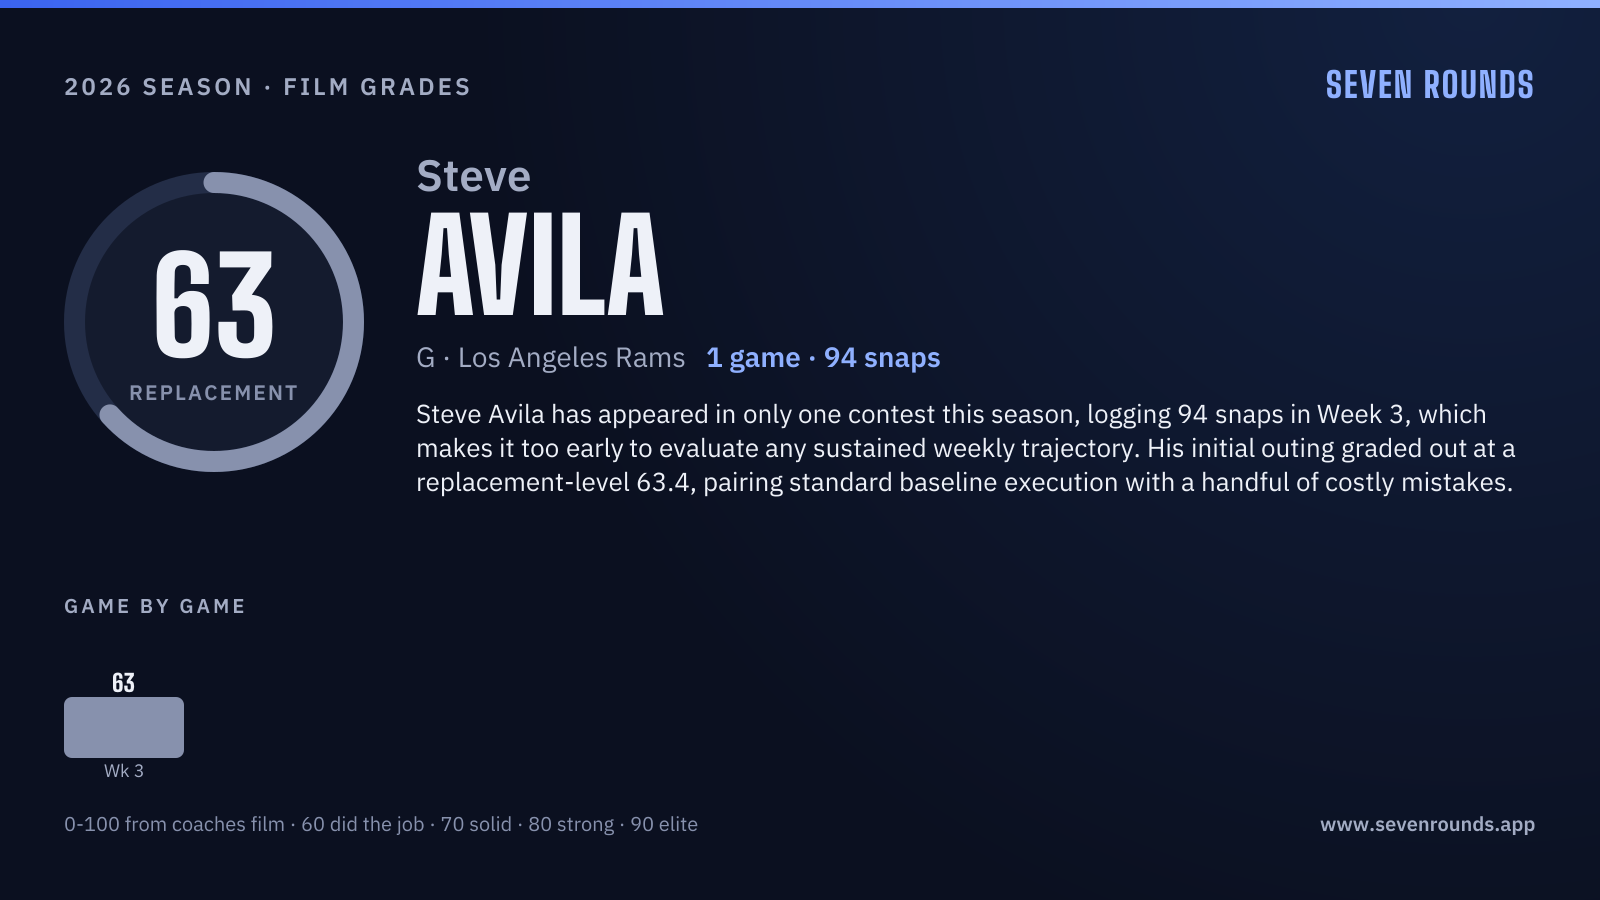This screenshot has height=900, width=1600.
Task: Click the 60 did the job legend entry
Action: pyautogui.click(x=363, y=825)
